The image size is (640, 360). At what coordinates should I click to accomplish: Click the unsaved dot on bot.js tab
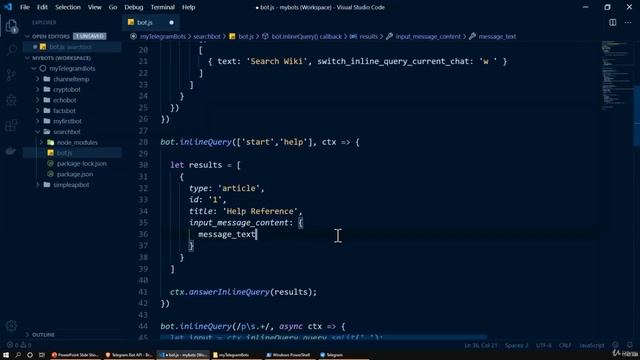pos(171,22)
